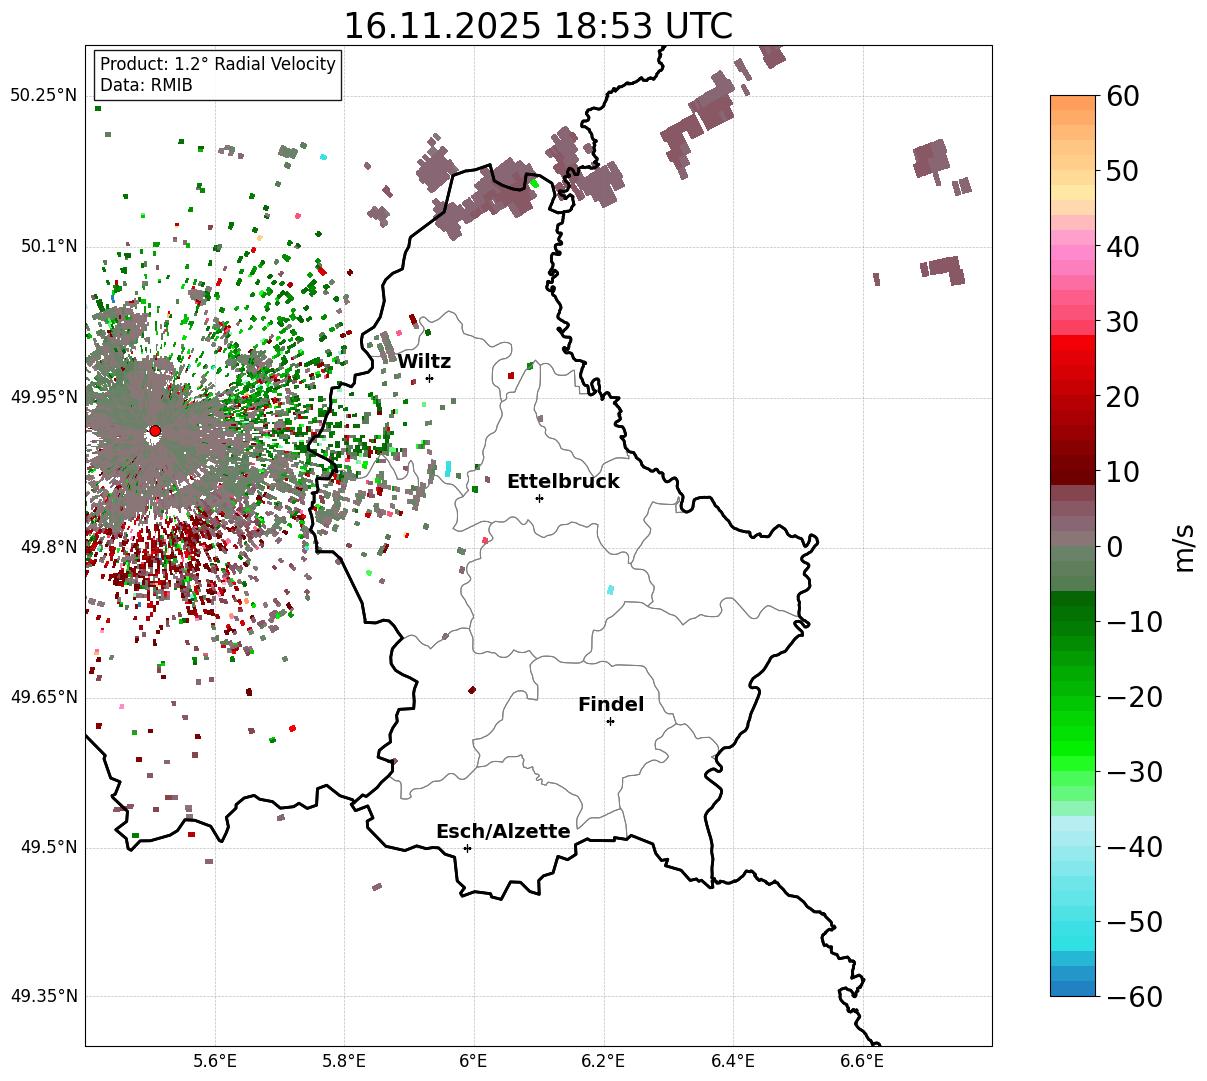This screenshot has height=1081, width=1207.
Task: Click the cyan velocity pixel southeast of Ettelbruck
Action: [610, 590]
